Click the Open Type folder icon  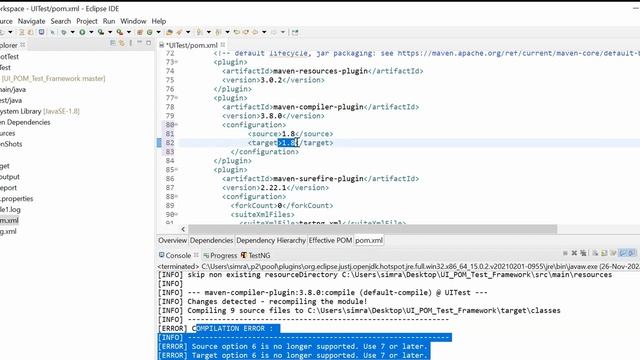click(x=169, y=32)
